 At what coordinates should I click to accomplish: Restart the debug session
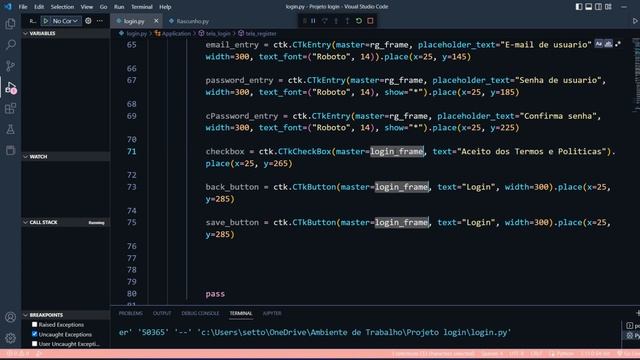pos(359,21)
